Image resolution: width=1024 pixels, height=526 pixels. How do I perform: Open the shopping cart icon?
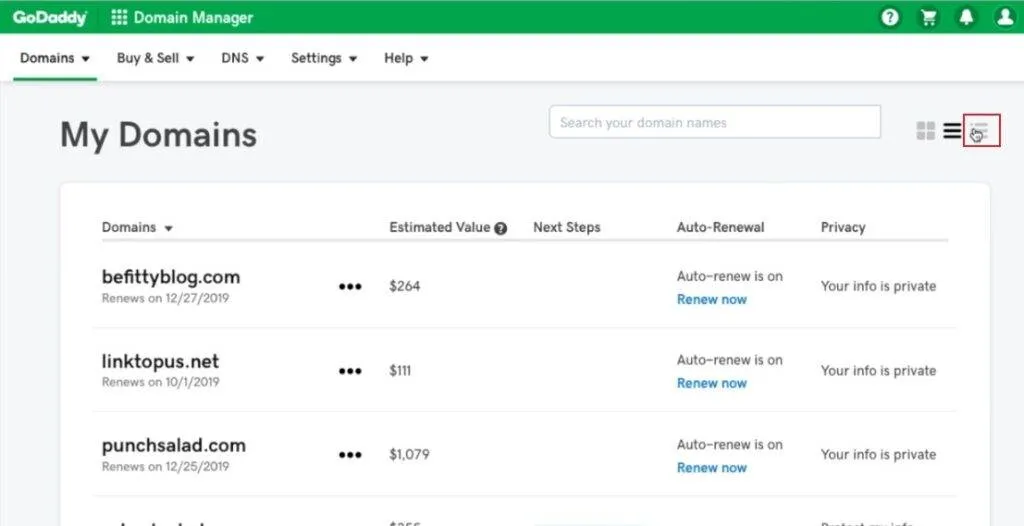pos(928,18)
